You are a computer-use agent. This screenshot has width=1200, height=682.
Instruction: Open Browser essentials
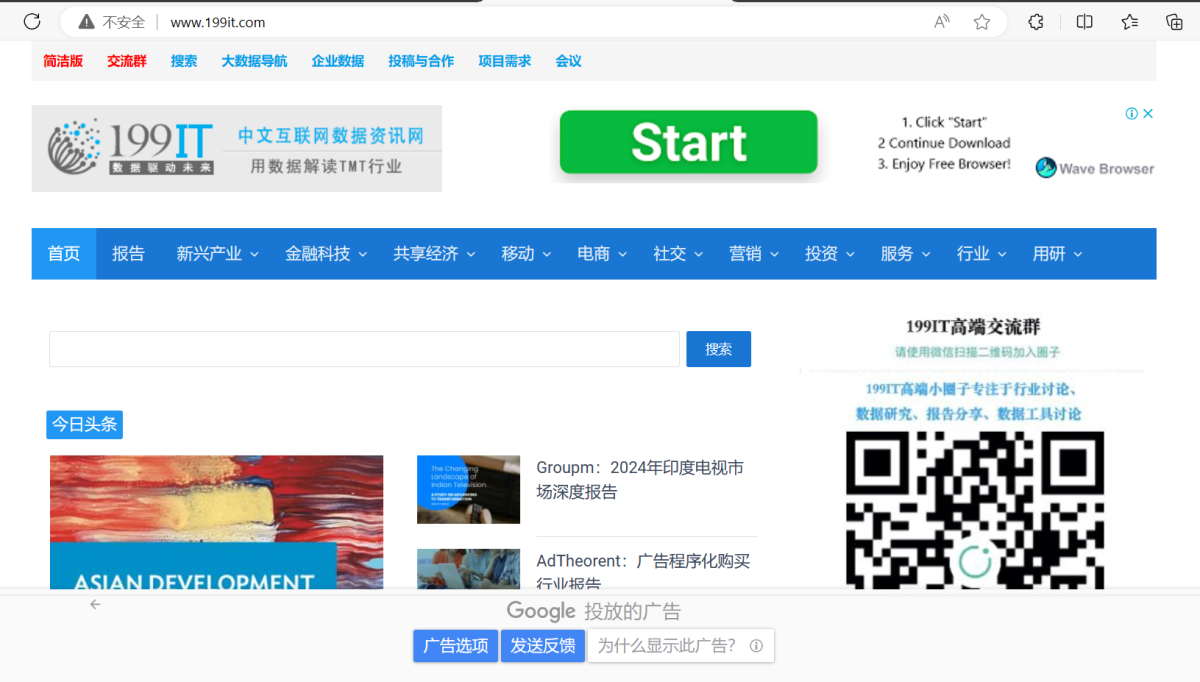[x=1035, y=21]
